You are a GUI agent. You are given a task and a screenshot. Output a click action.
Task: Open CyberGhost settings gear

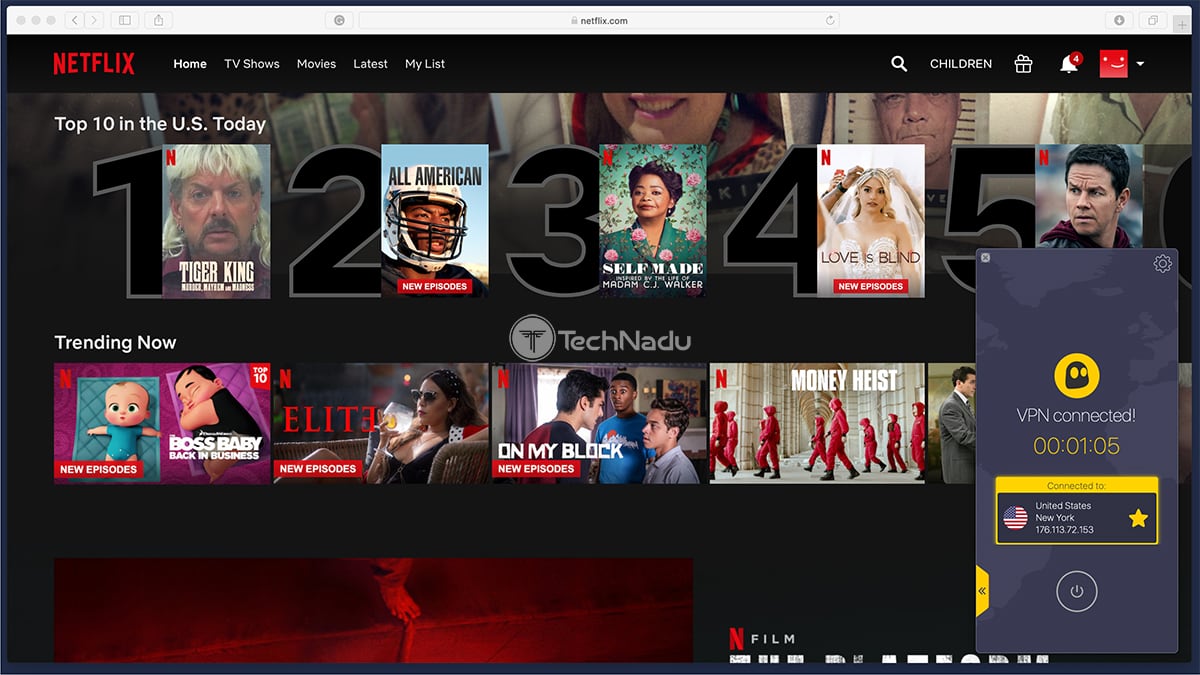click(1162, 264)
